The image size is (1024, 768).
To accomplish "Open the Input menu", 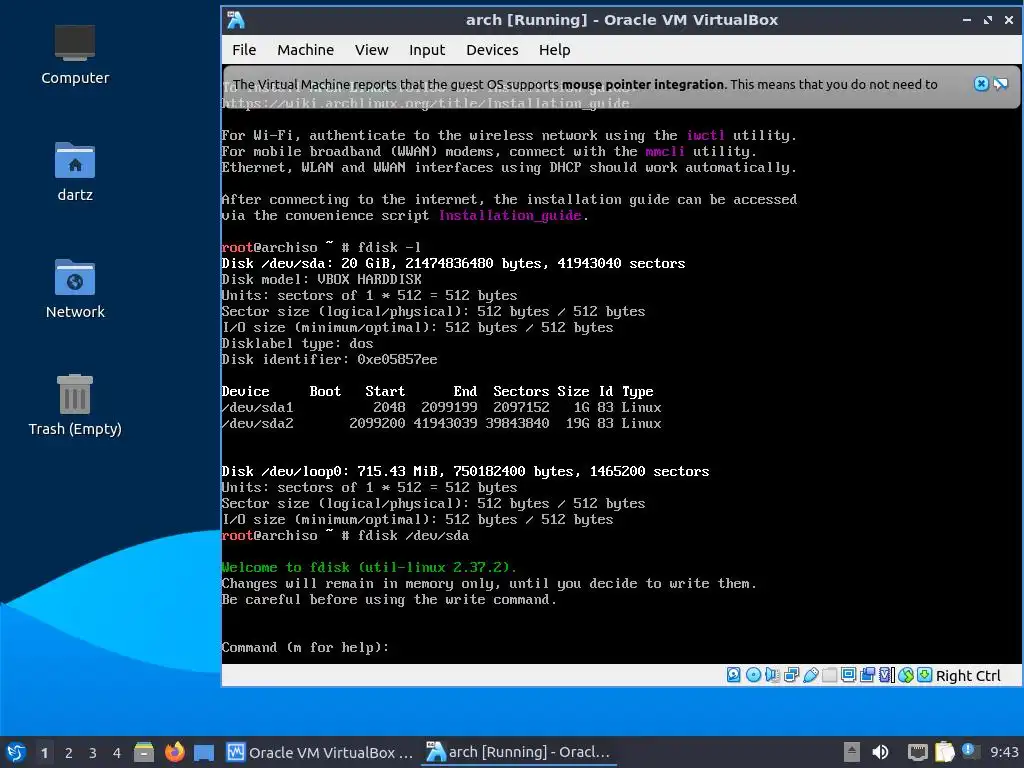I will pyautogui.click(x=426, y=50).
